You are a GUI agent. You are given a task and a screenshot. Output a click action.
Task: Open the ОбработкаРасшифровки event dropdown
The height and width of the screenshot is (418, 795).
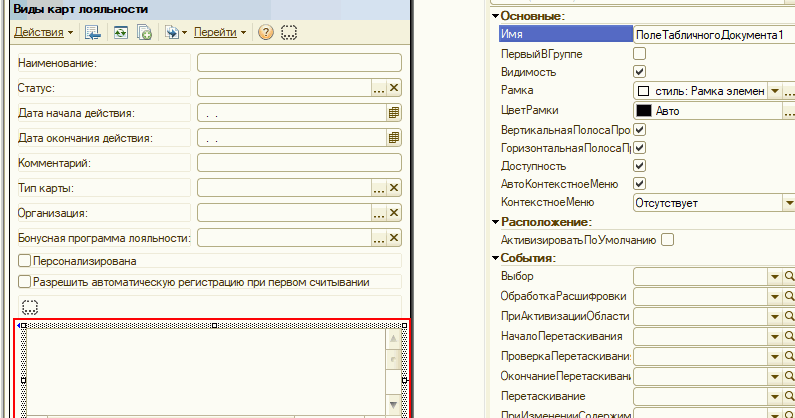775,297
